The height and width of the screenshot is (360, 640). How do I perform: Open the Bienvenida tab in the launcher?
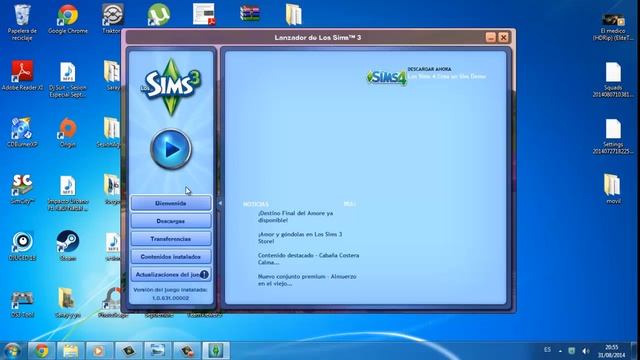click(x=171, y=203)
